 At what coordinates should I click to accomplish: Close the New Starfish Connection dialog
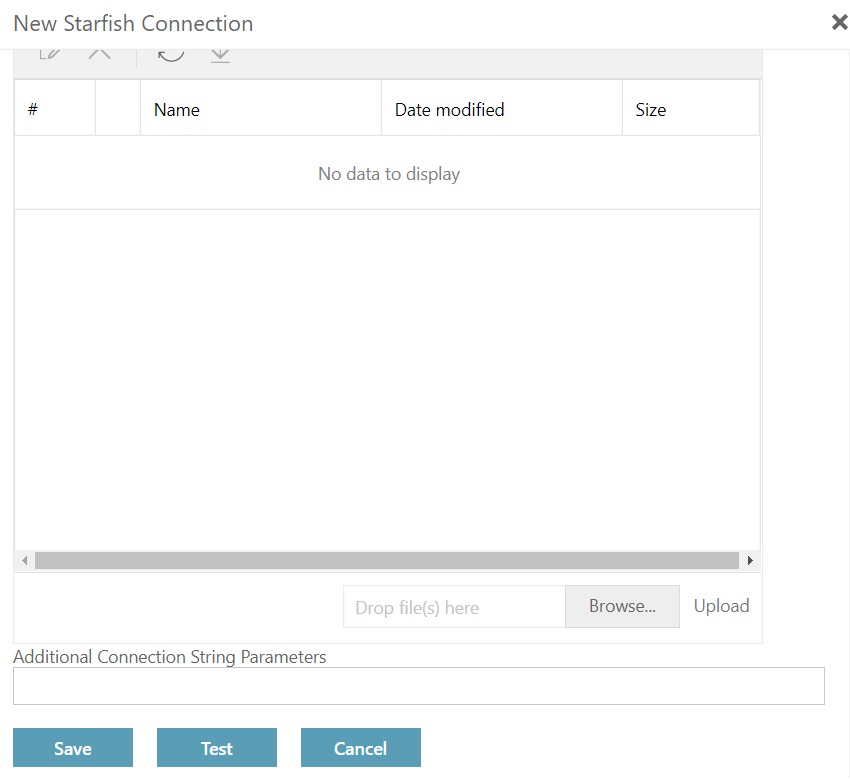point(840,22)
